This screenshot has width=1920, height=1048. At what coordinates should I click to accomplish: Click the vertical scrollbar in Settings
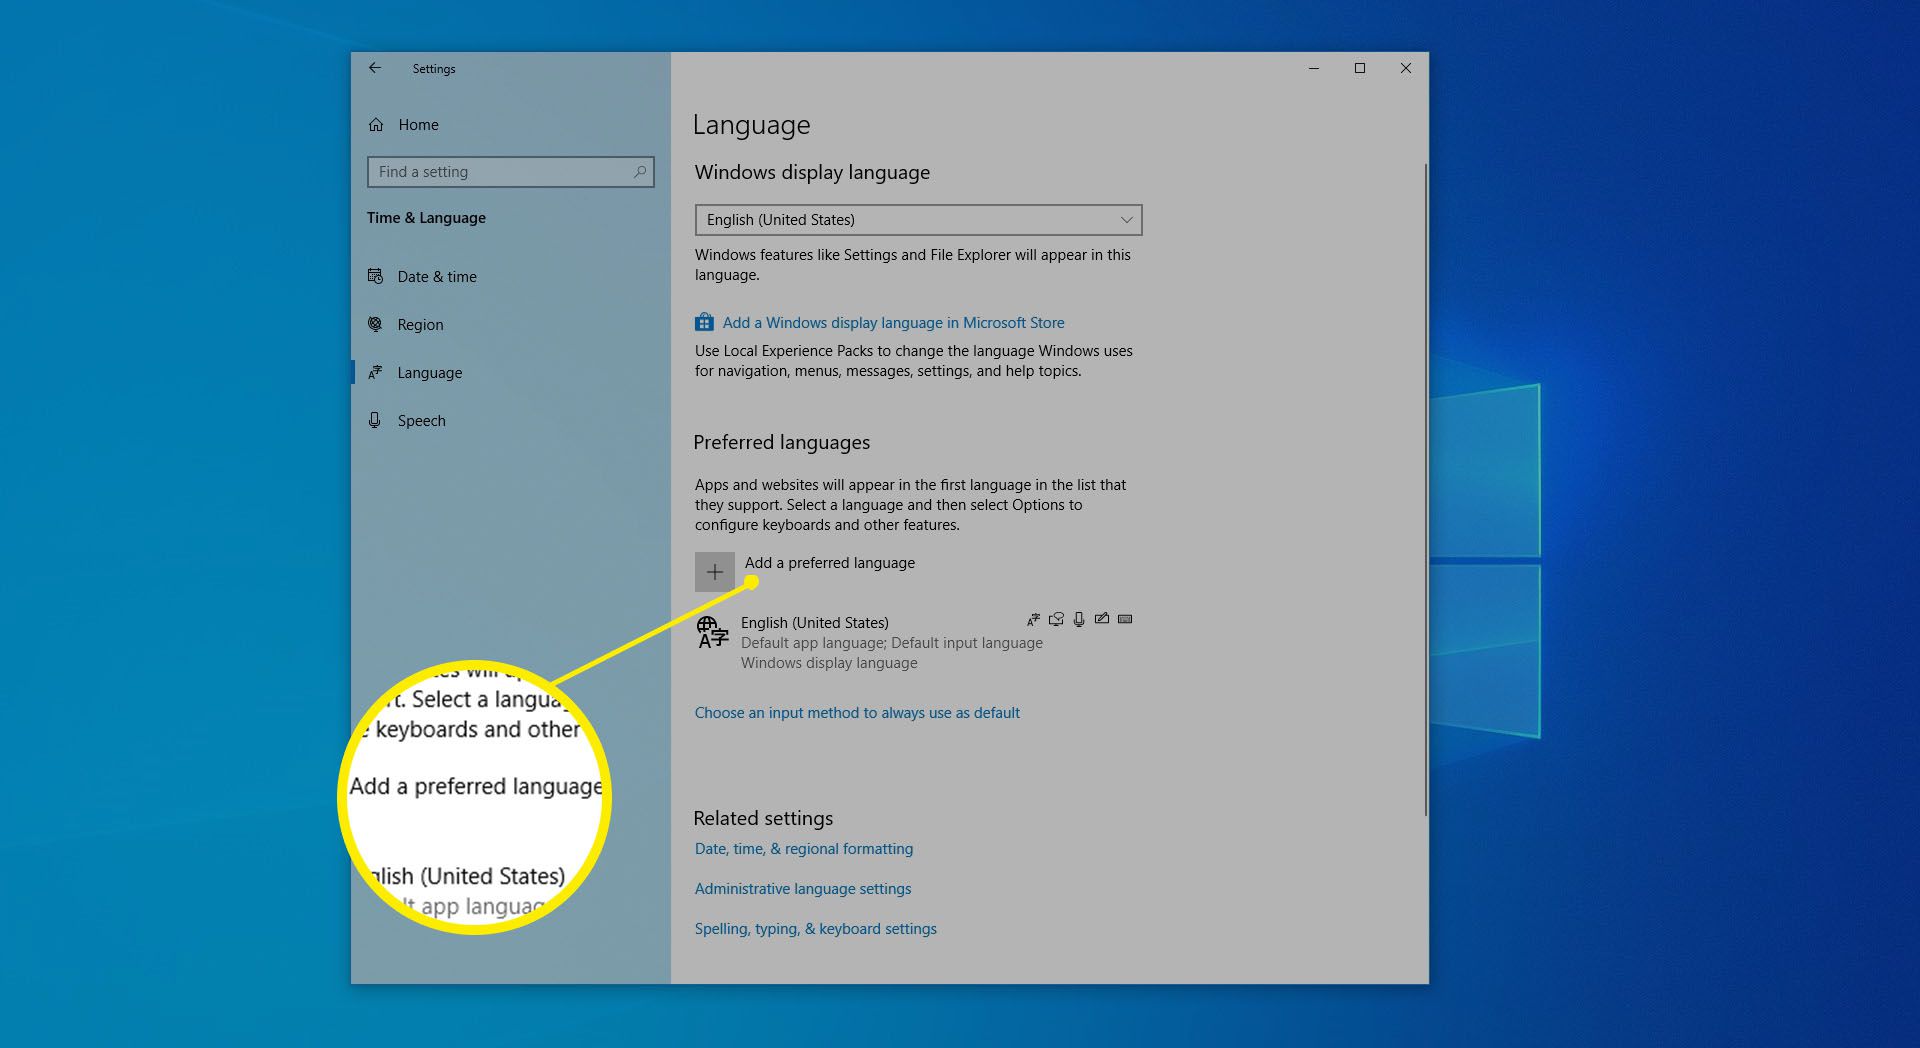point(1425,490)
